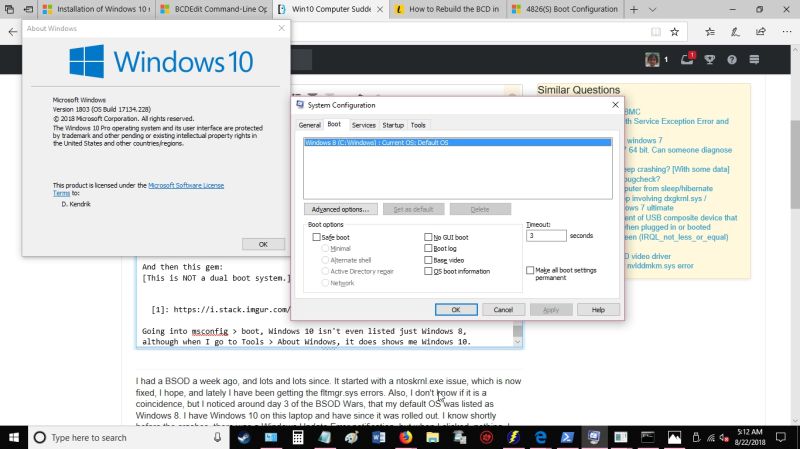This screenshot has width=800, height=449.
Task: Open Edge reading view icon
Action: click(656, 32)
